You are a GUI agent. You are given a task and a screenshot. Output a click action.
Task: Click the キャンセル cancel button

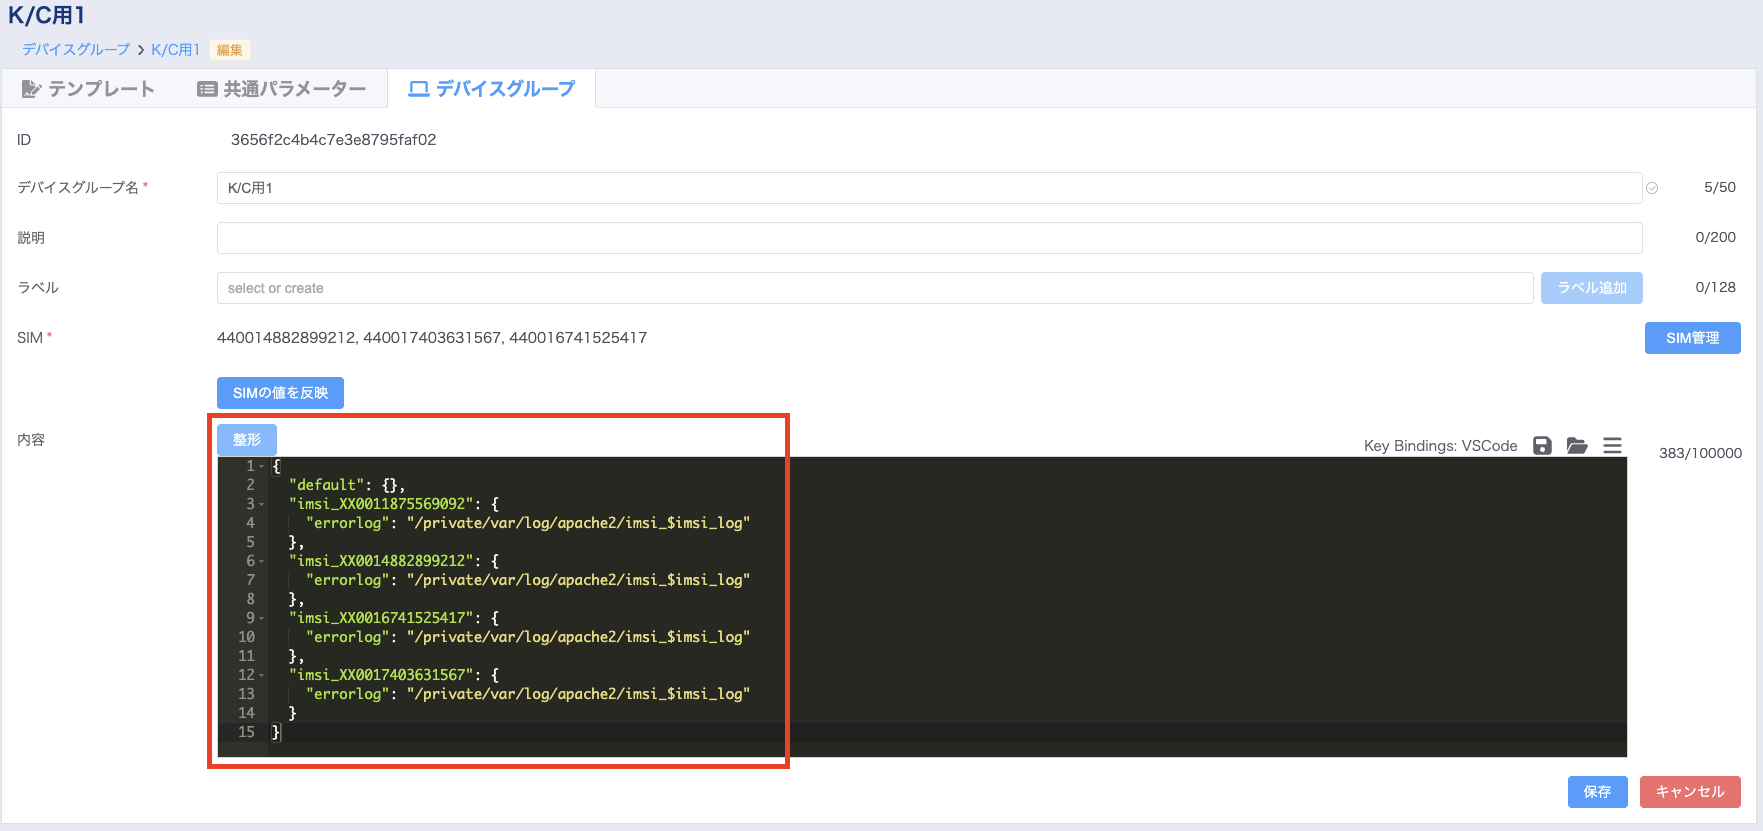(1690, 792)
